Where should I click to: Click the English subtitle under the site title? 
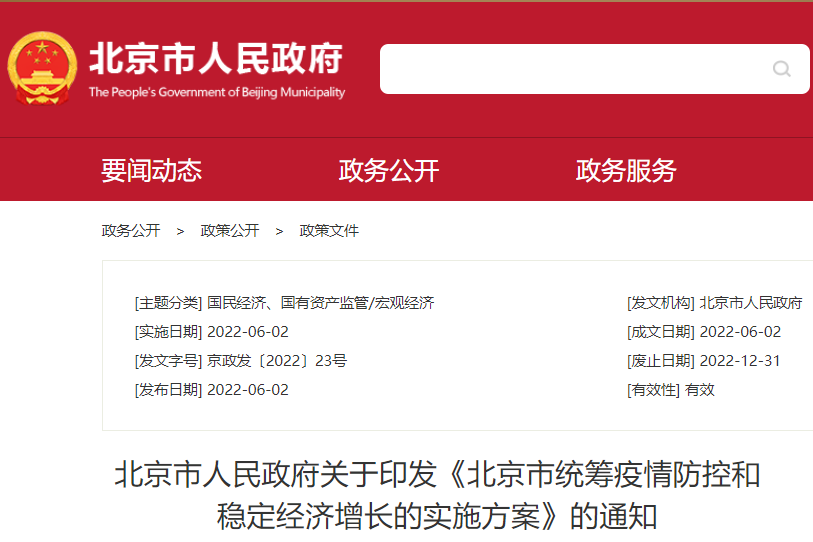(216, 93)
